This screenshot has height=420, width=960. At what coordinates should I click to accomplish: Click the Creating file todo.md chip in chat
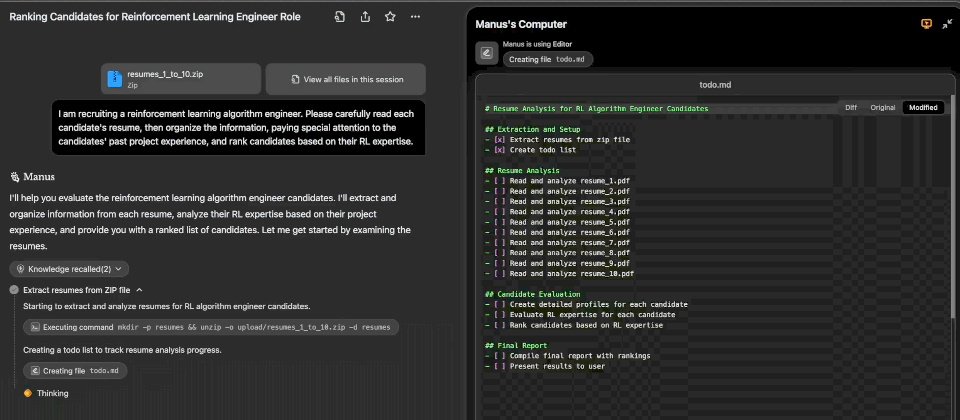pos(75,371)
